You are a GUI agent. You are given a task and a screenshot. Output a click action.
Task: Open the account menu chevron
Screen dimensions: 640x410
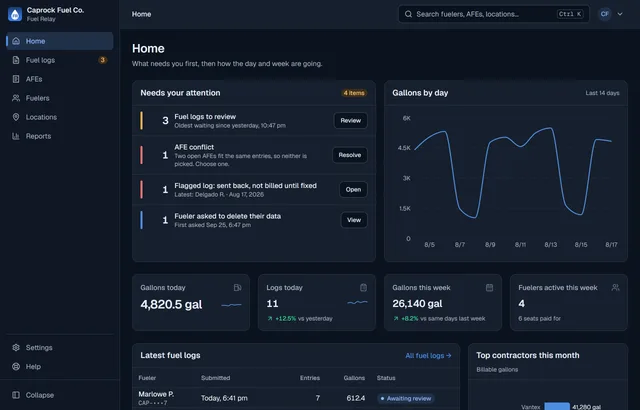(620, 14)
